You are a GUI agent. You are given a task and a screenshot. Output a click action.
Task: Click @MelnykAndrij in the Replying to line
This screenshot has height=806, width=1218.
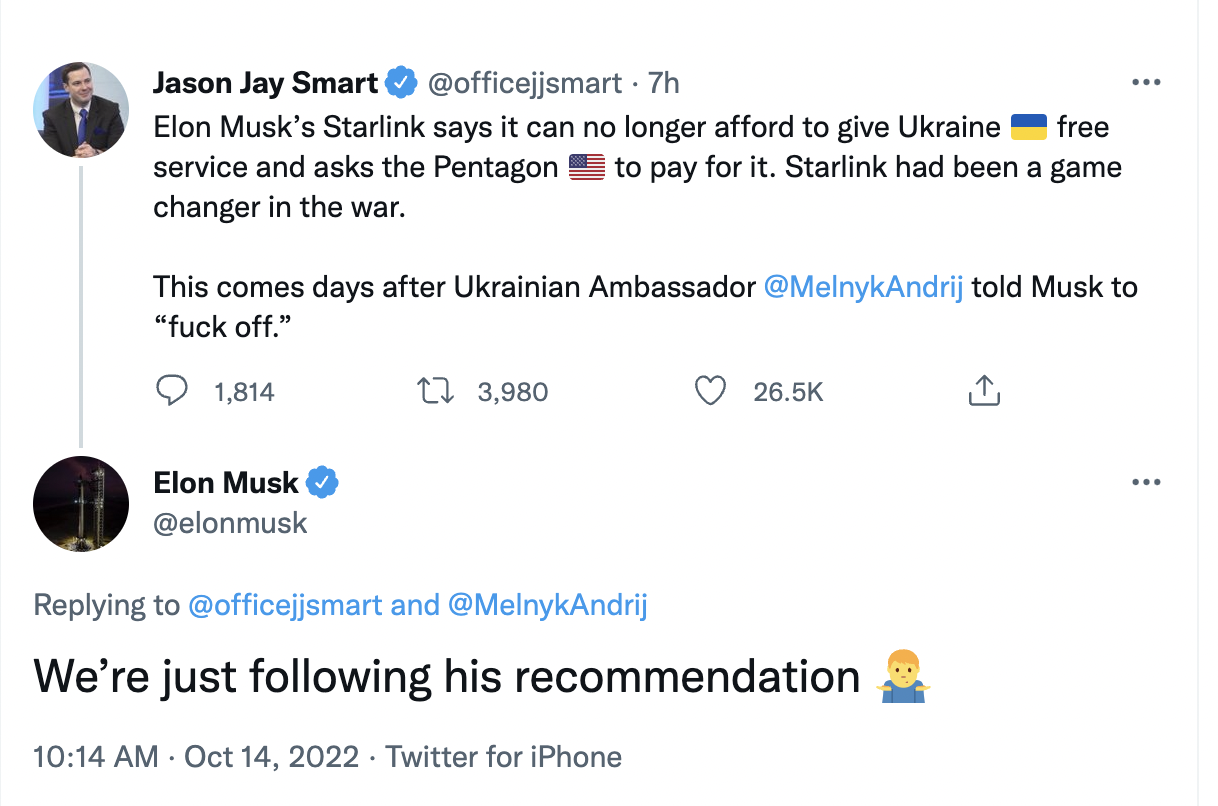coord(547,605)
